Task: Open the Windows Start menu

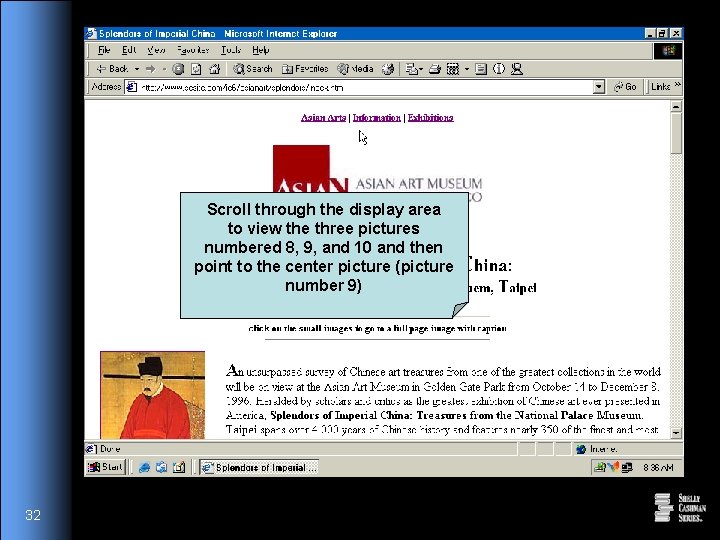Action: [106, 467]
